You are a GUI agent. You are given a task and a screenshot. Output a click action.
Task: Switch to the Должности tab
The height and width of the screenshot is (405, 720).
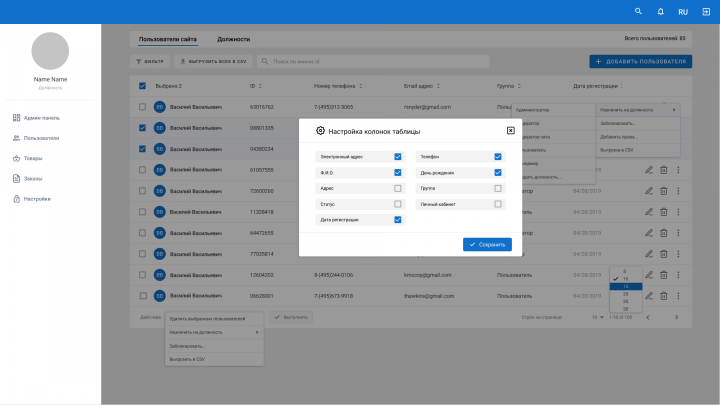[x=233, y=39]
